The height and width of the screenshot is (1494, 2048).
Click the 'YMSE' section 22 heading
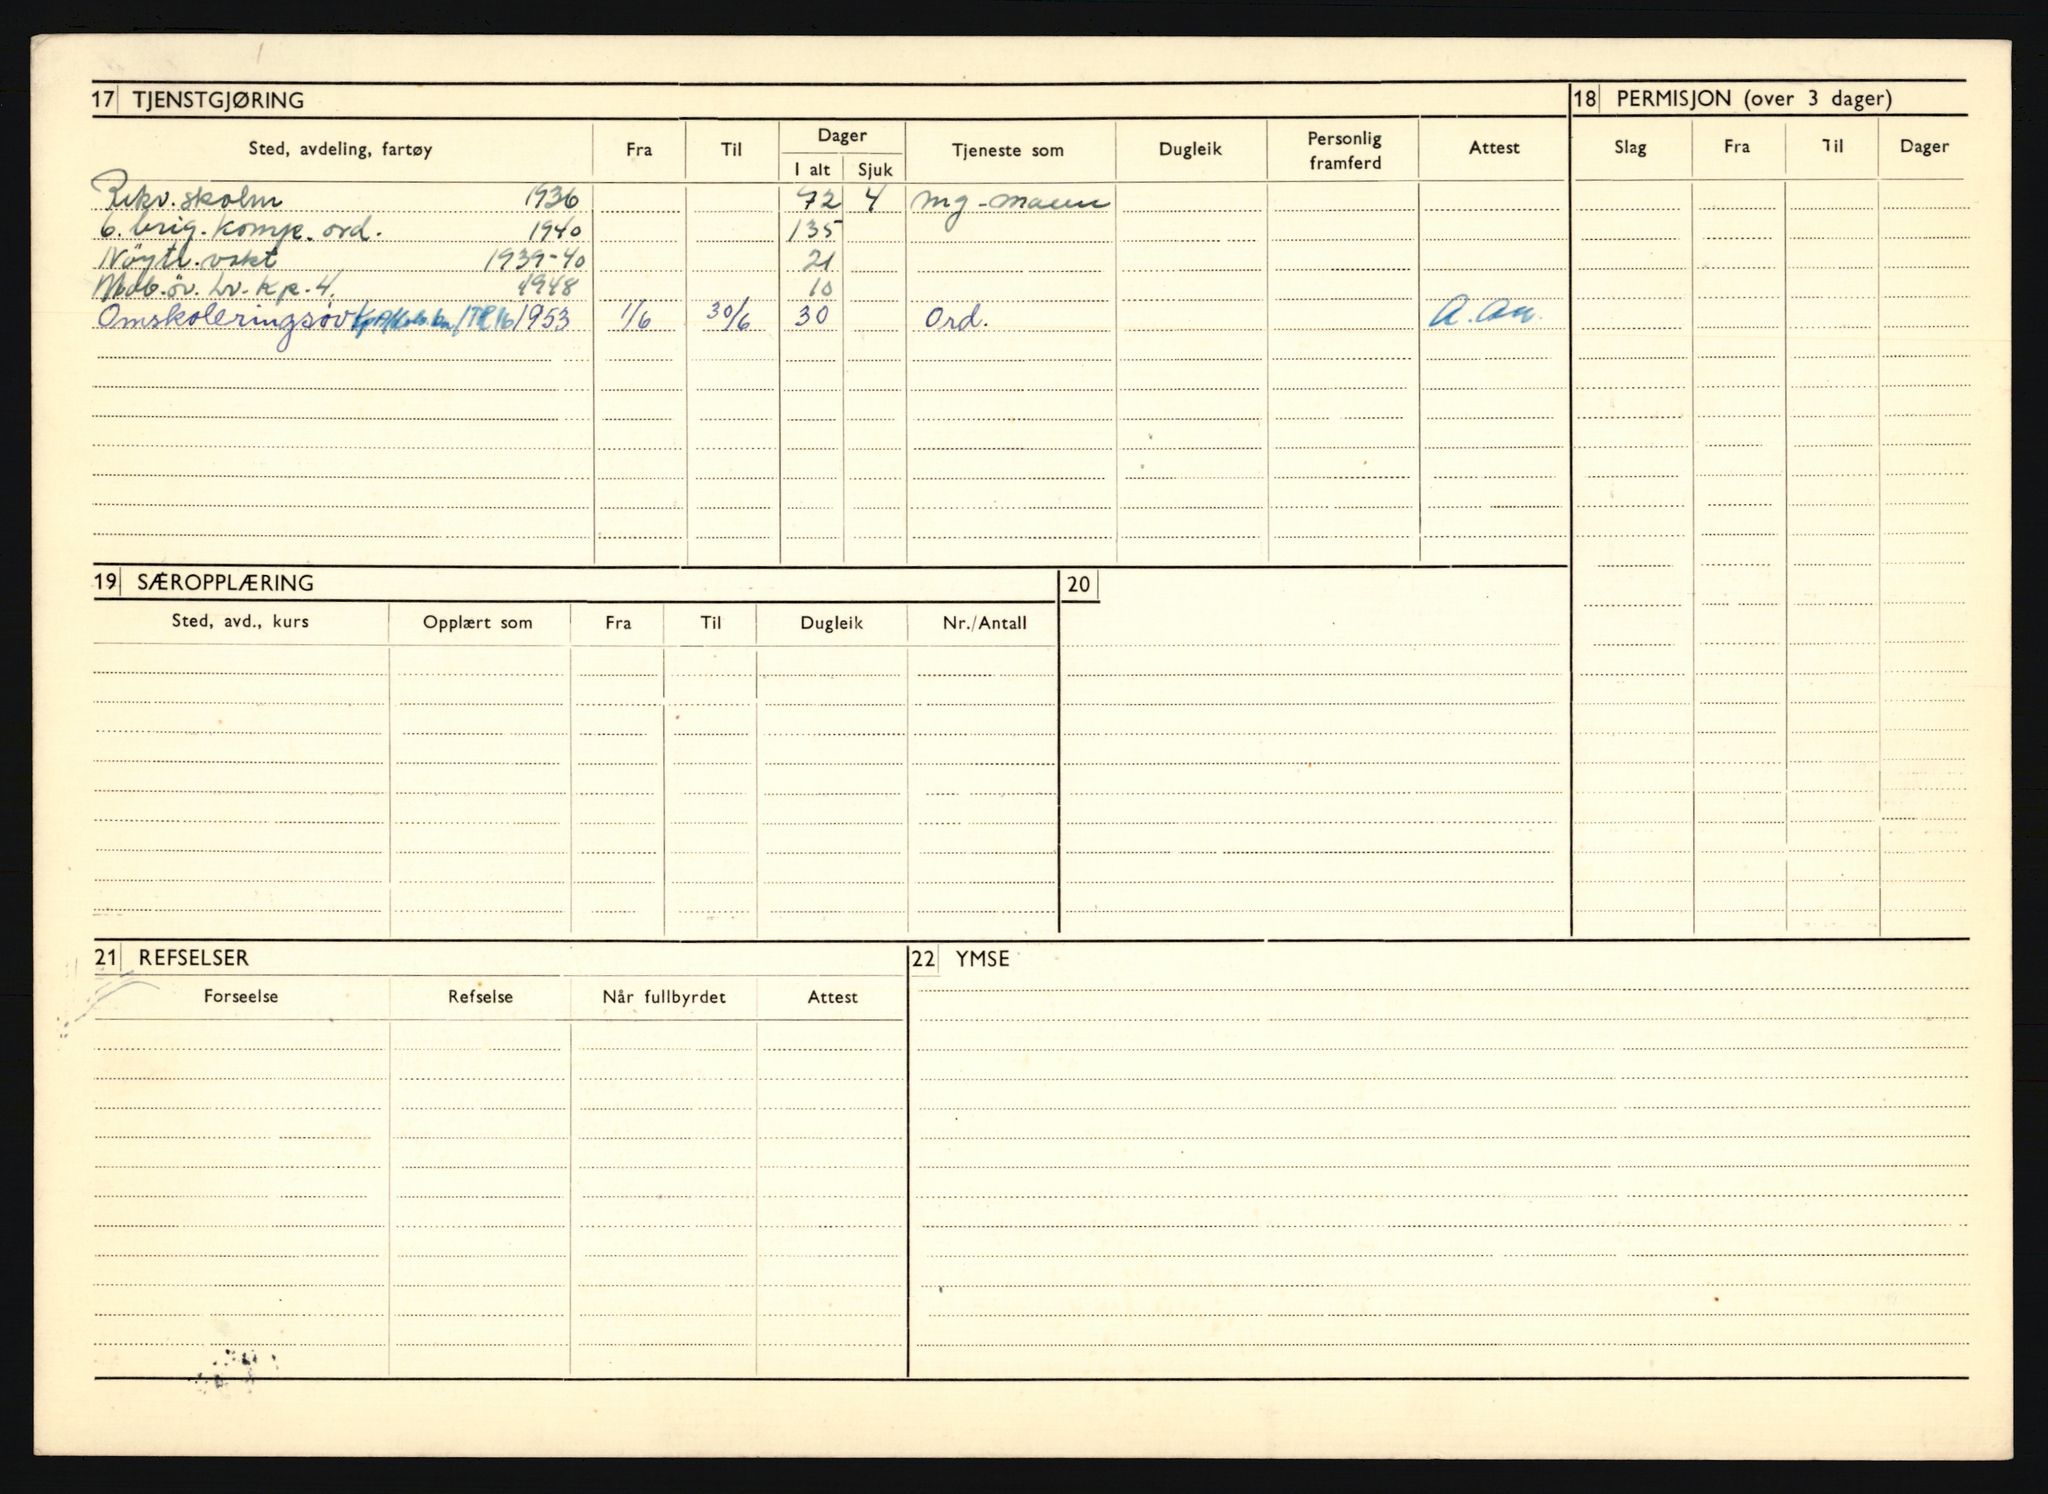point(982,959)
